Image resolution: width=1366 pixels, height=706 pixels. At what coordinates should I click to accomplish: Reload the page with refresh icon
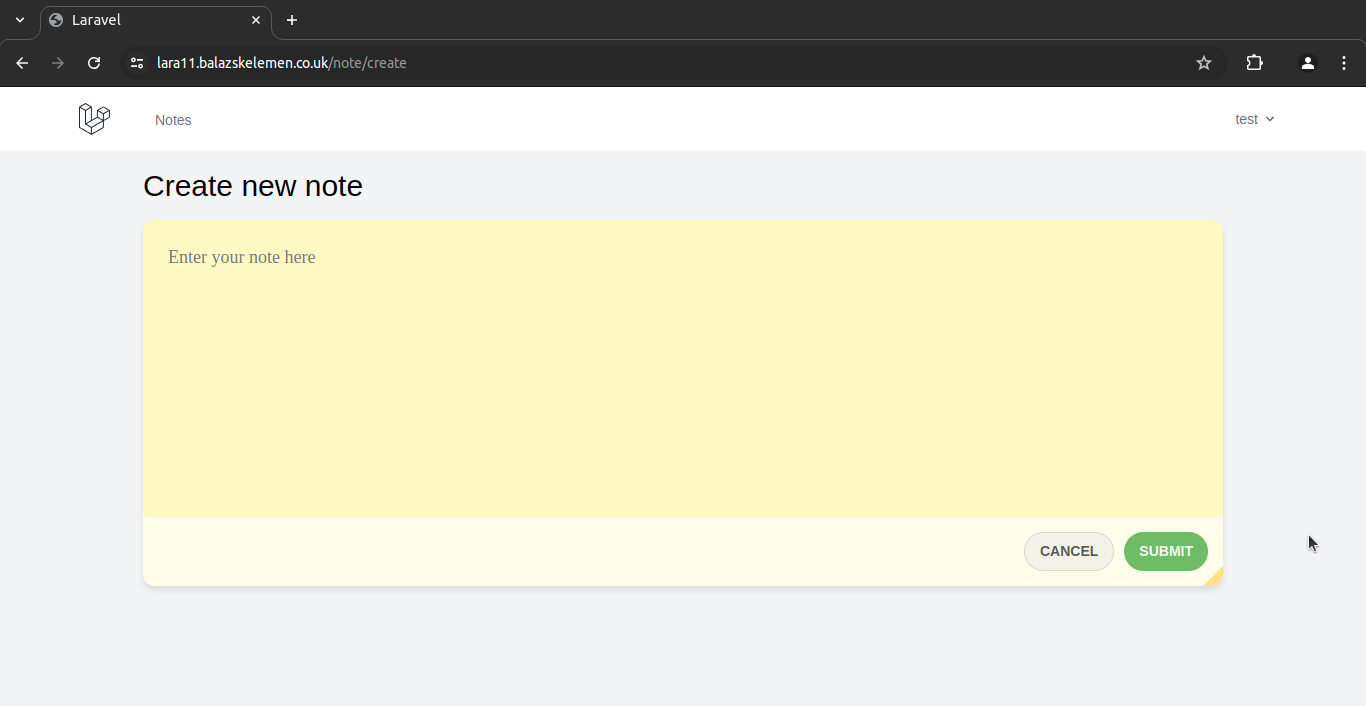click(x=94, y=63)
